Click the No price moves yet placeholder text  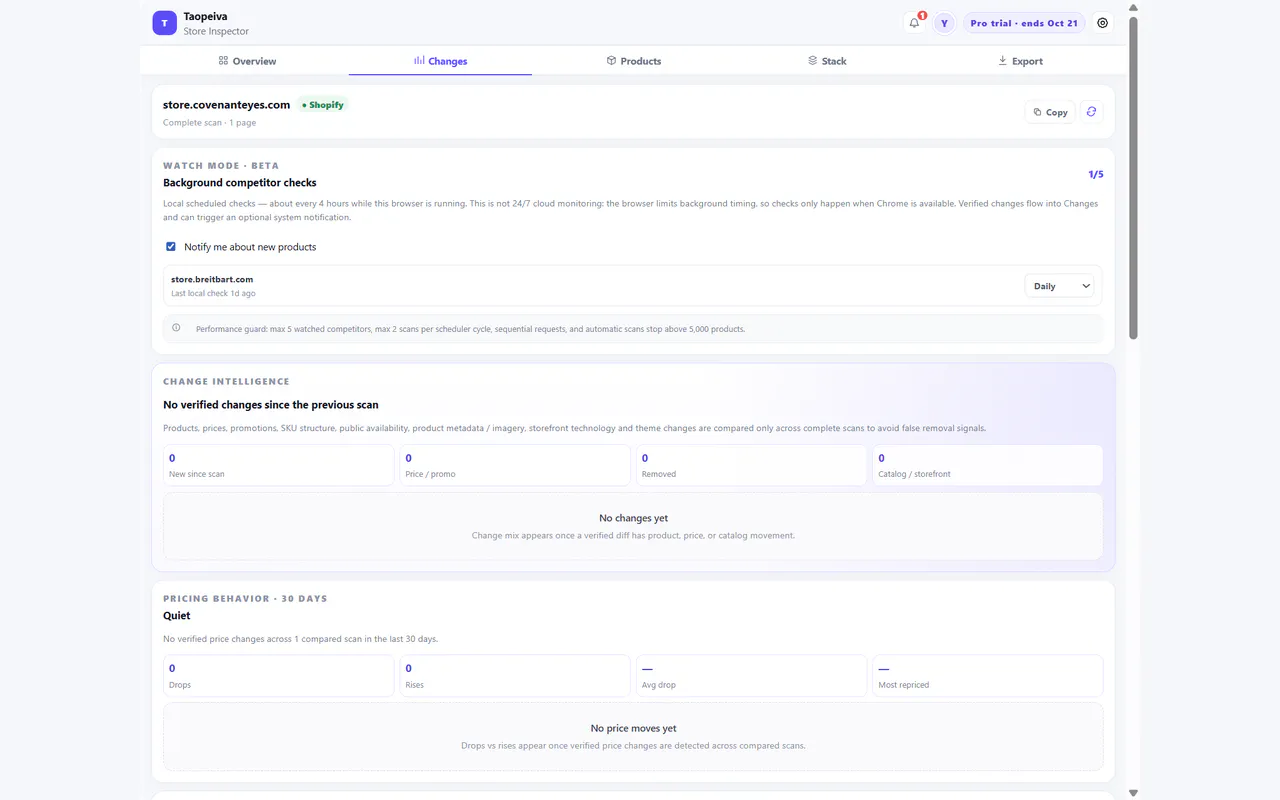633,728
